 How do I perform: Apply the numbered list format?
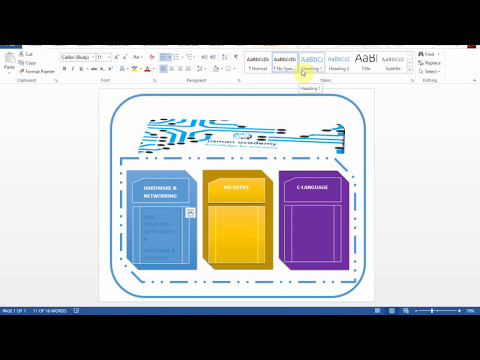pyautogui.click(x=177, y=57)
